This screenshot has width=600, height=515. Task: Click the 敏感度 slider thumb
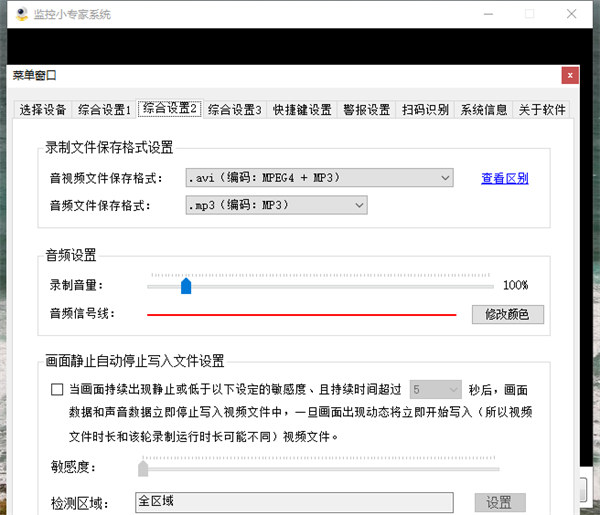click(x=143, y=469)
